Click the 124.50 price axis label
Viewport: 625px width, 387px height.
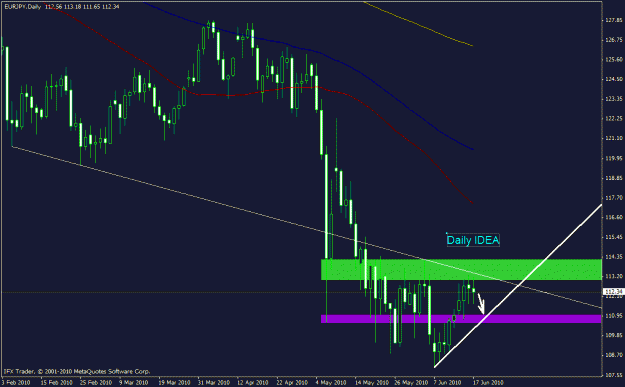[x=614, y=79]
